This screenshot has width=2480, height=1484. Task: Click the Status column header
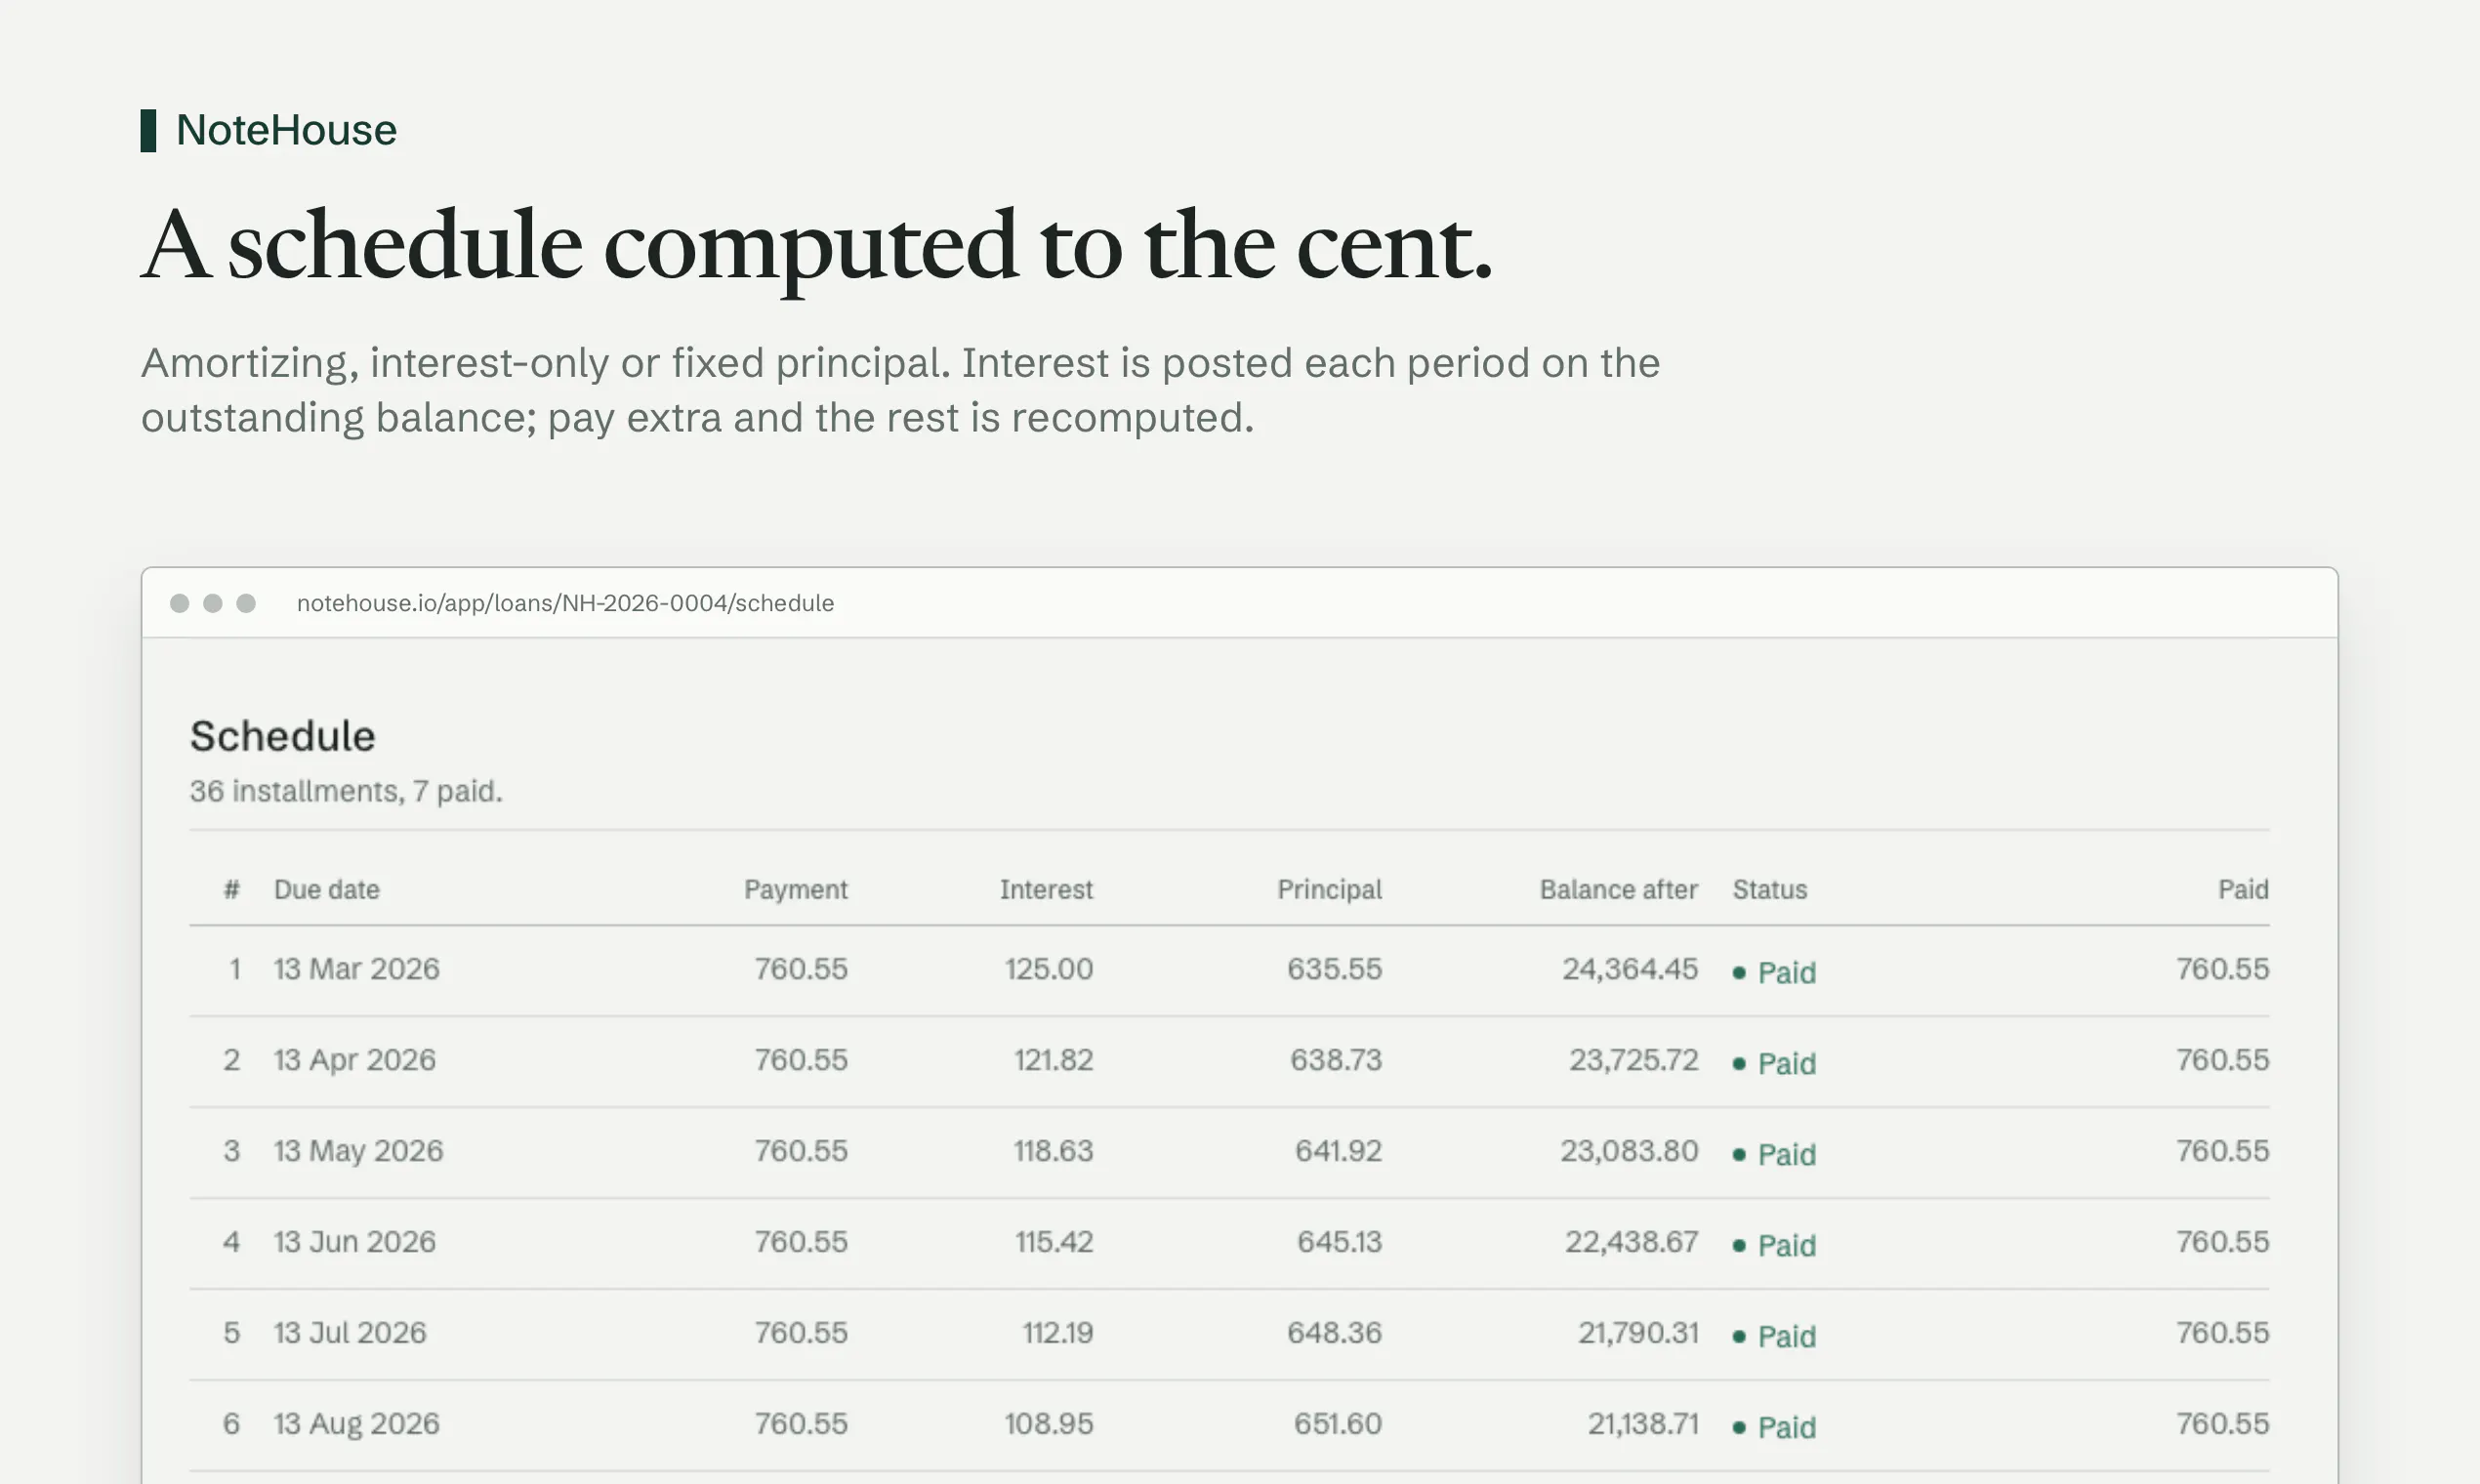(1770, 890)
